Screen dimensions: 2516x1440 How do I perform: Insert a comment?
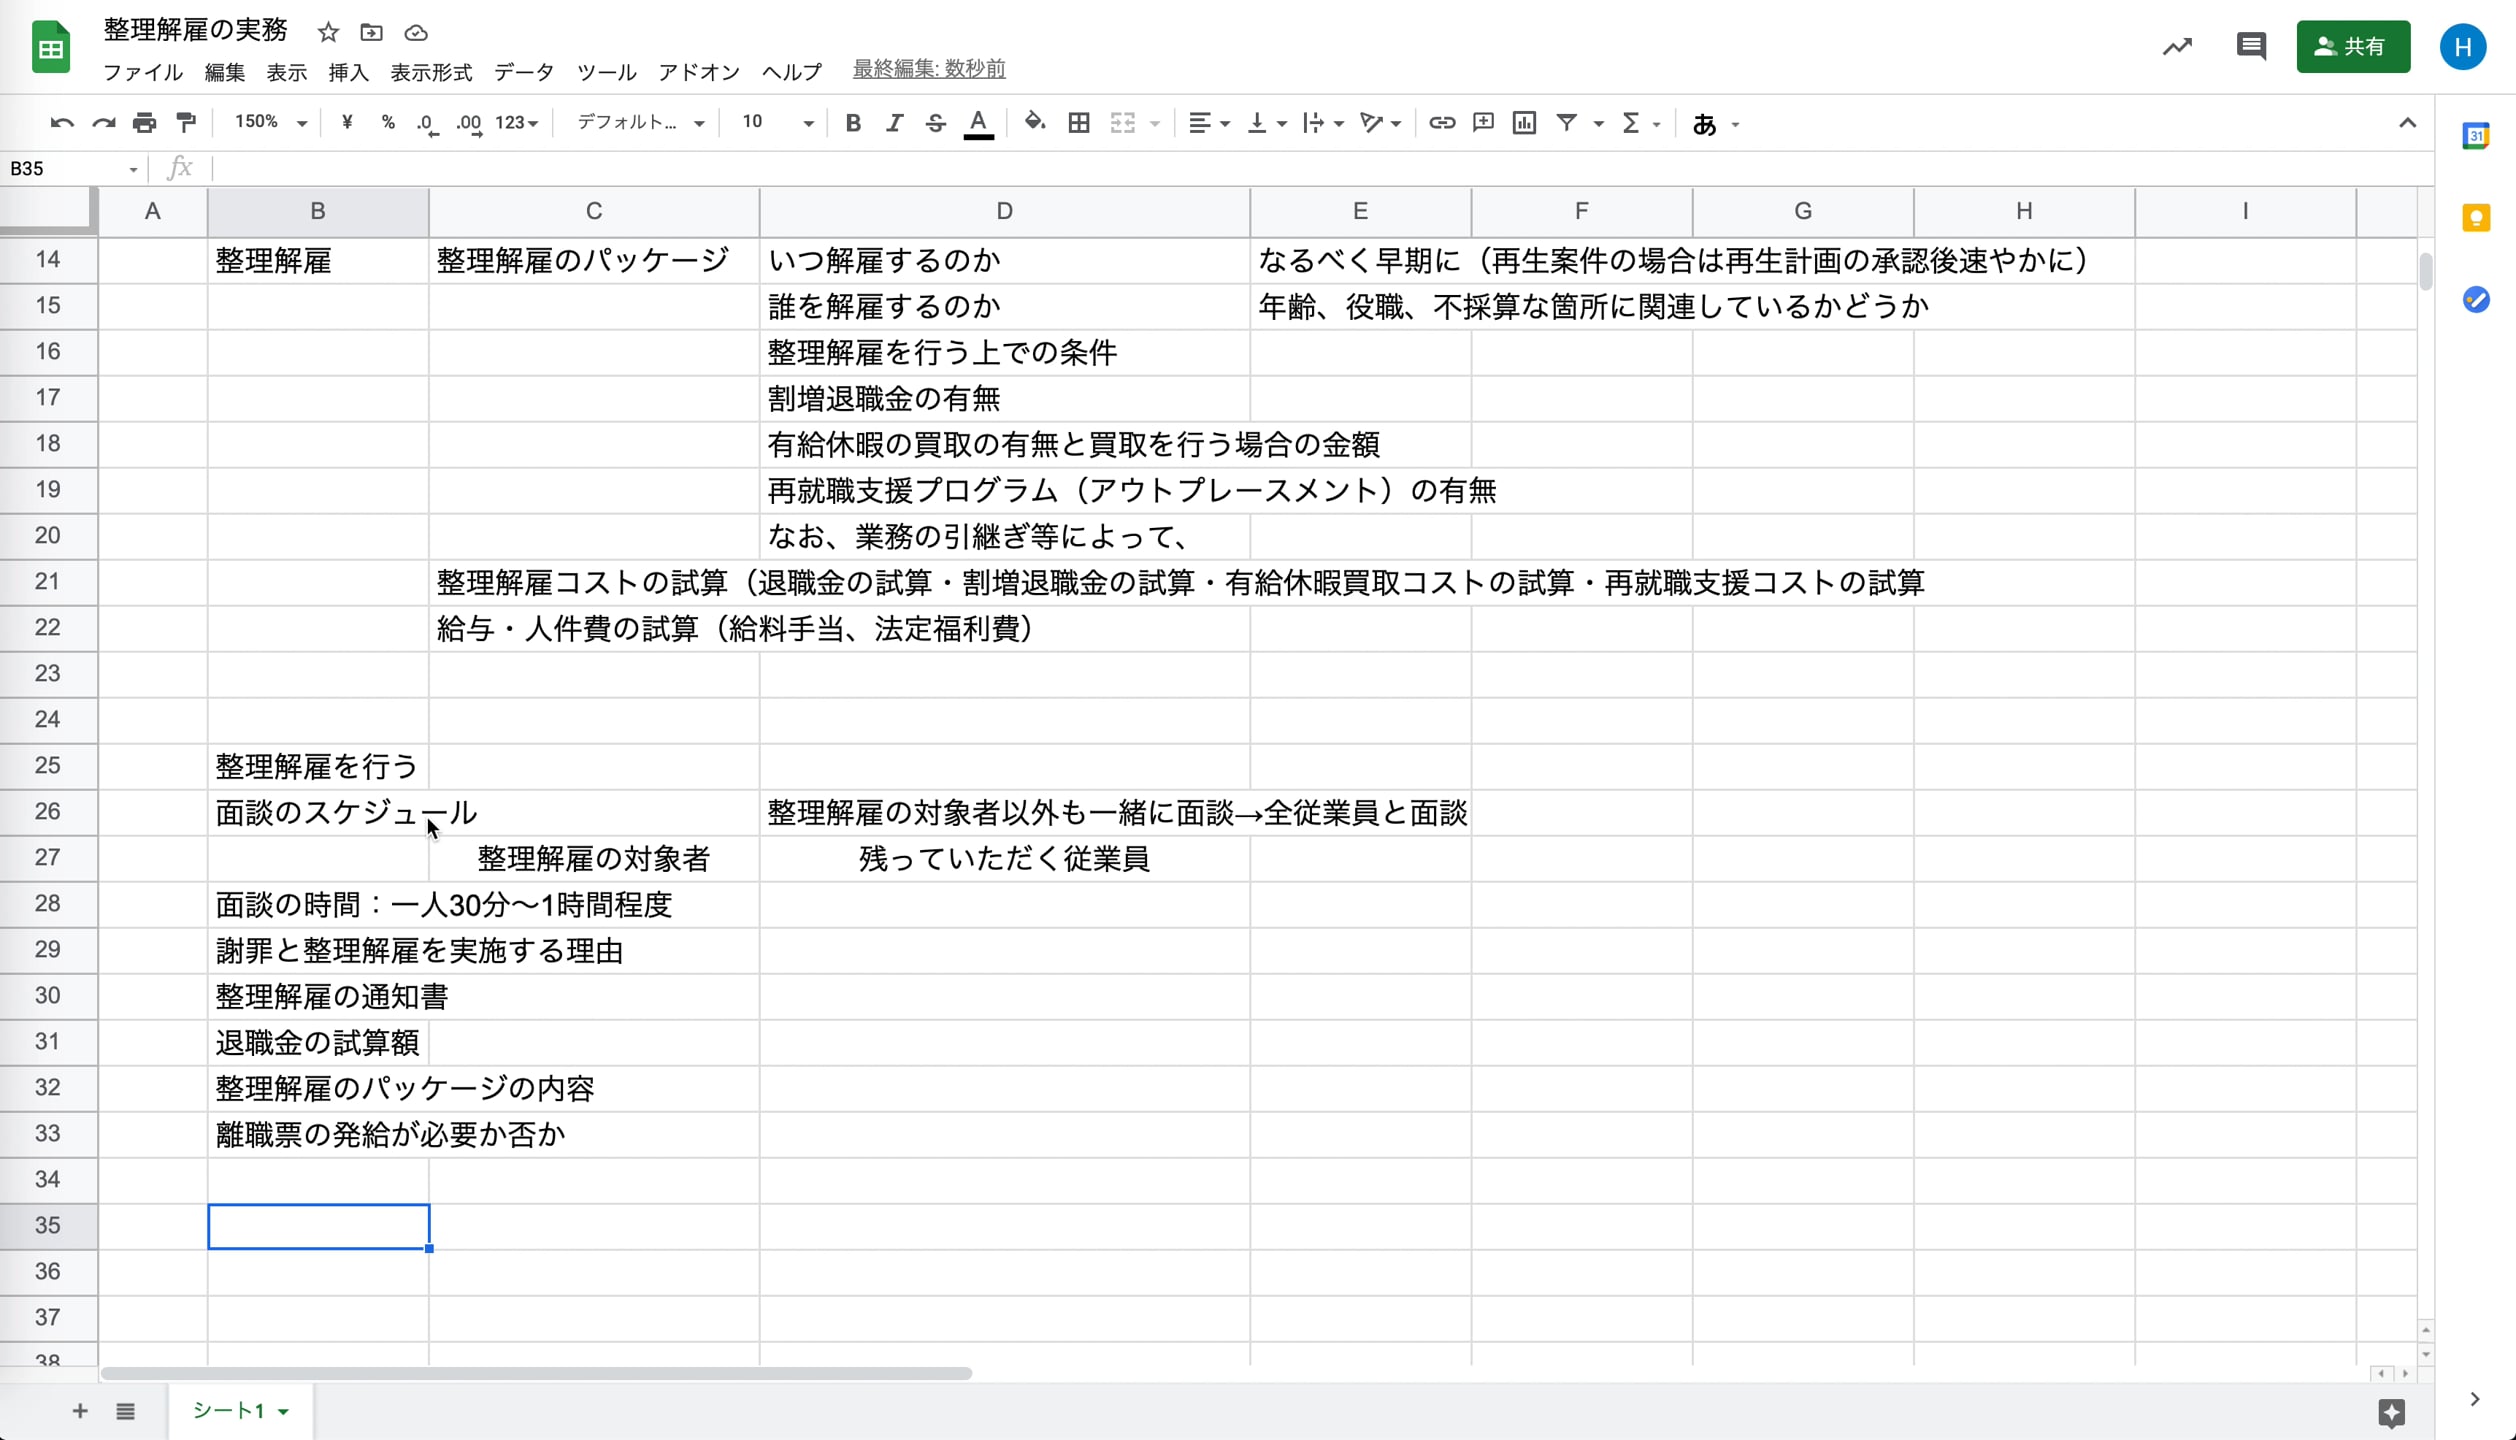[x=1482, y=122]
